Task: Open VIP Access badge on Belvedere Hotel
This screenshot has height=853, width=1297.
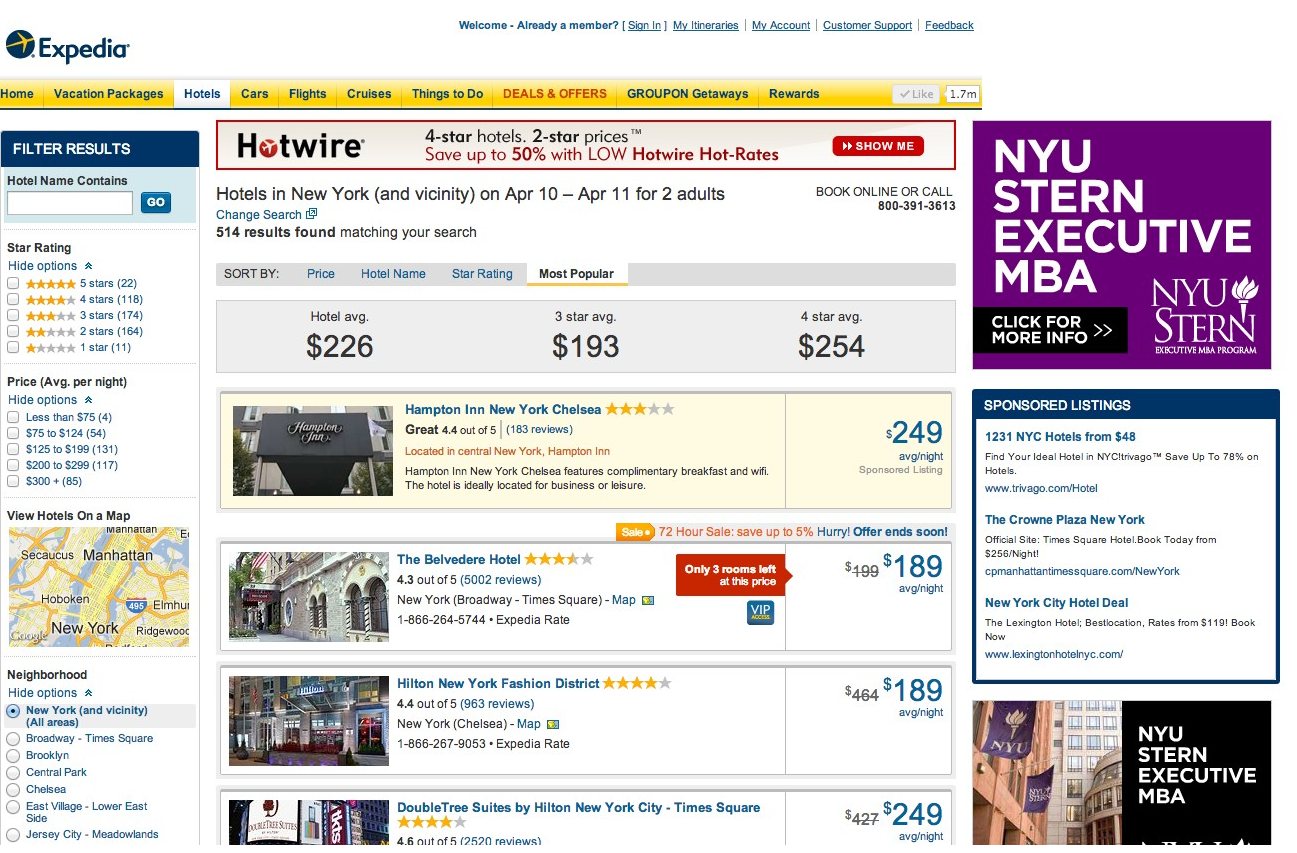Action: [x=760, y=612]
